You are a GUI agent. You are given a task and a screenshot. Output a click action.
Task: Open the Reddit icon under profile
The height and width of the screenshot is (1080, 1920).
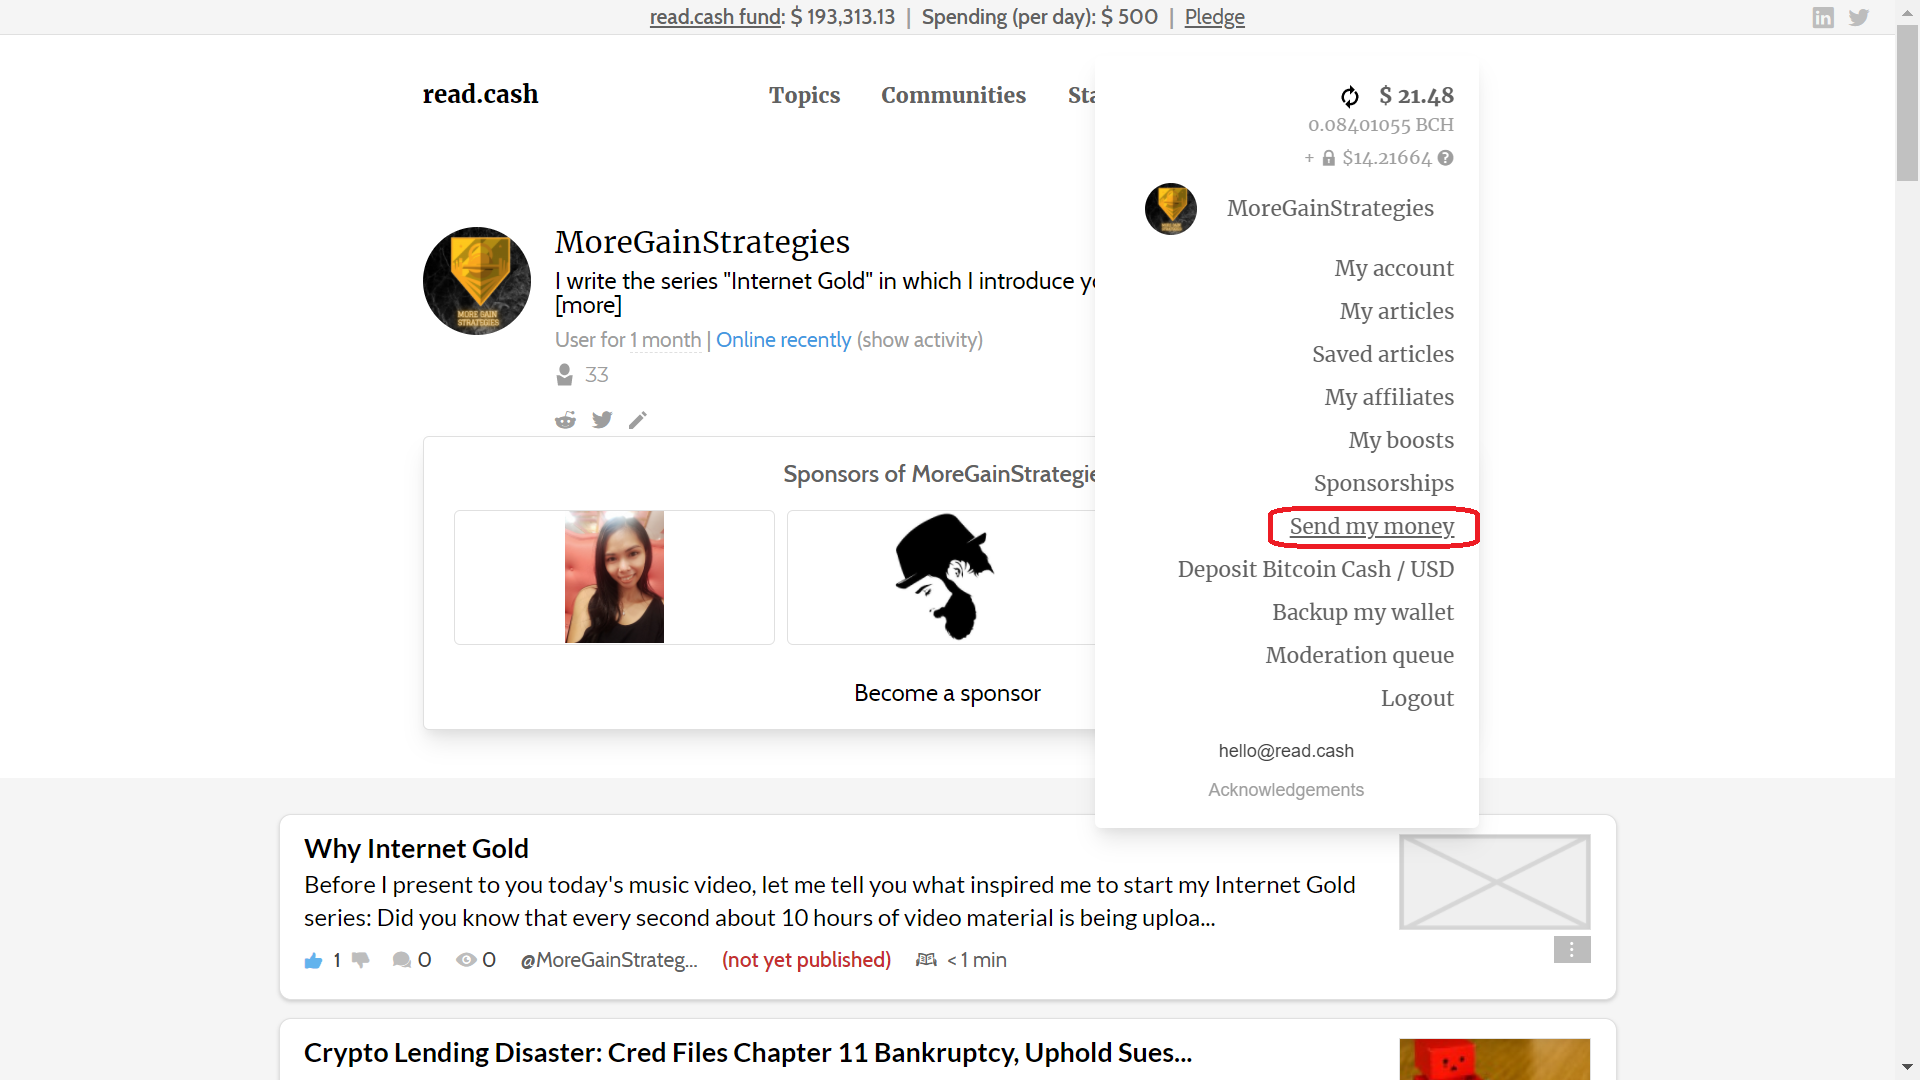(x=566, y=420)
